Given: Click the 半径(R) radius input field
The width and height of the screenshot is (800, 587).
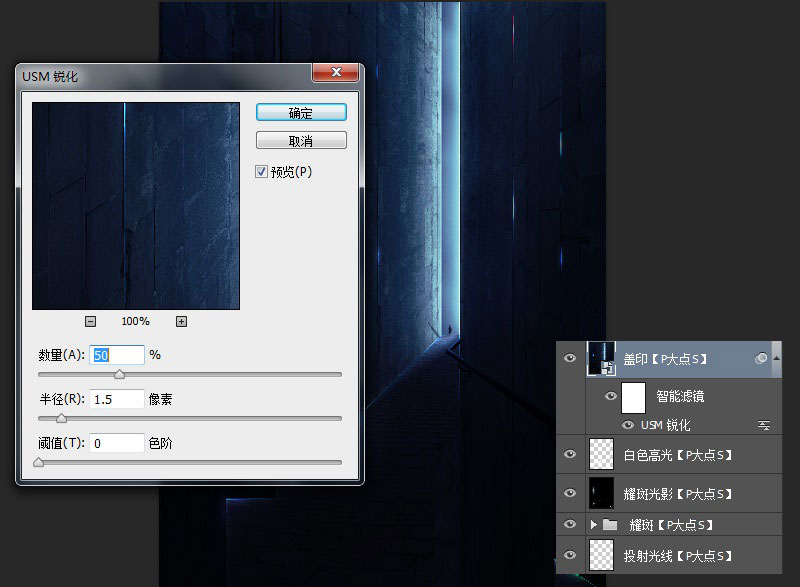Looking at the screenshot, I should point(117,399).
